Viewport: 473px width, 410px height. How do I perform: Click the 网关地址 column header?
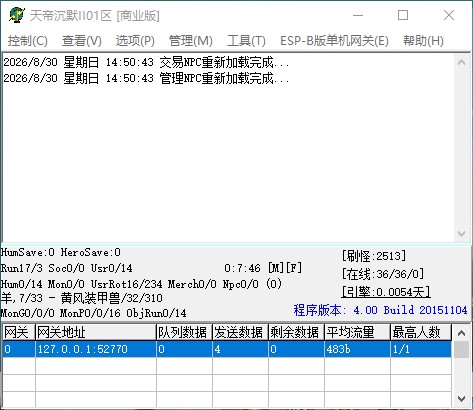pos(96,332)
